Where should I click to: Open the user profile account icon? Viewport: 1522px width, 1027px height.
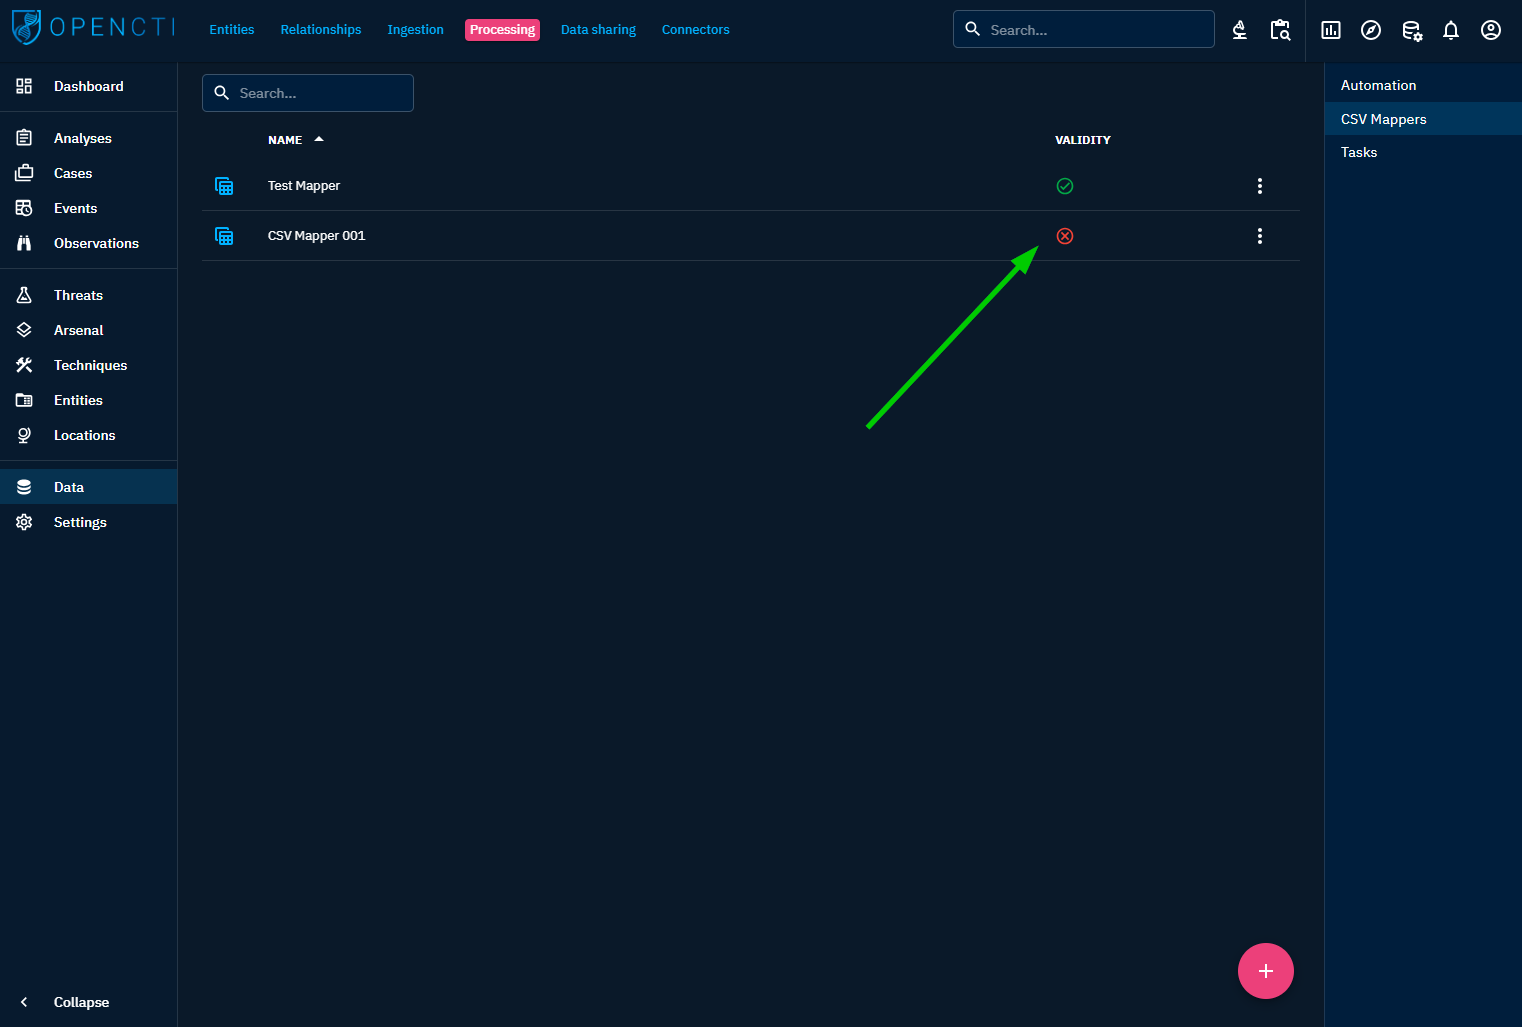(1490, 30)
